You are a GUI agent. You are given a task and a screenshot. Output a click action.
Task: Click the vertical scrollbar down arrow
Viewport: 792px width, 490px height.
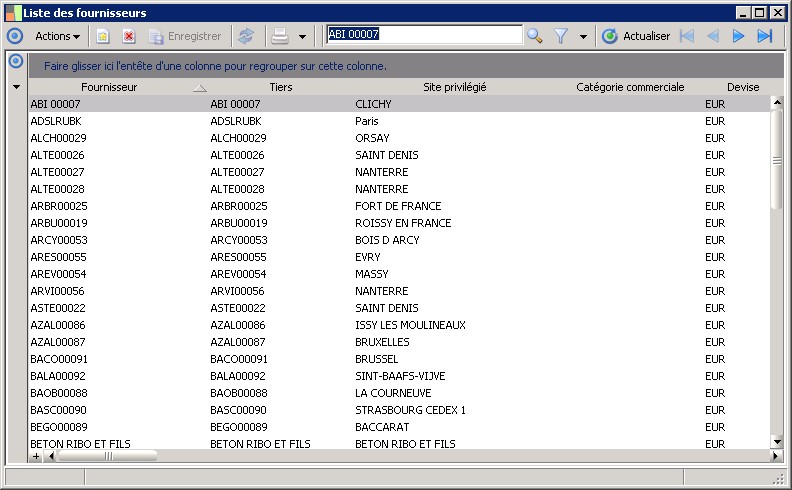tap(777, 442)
